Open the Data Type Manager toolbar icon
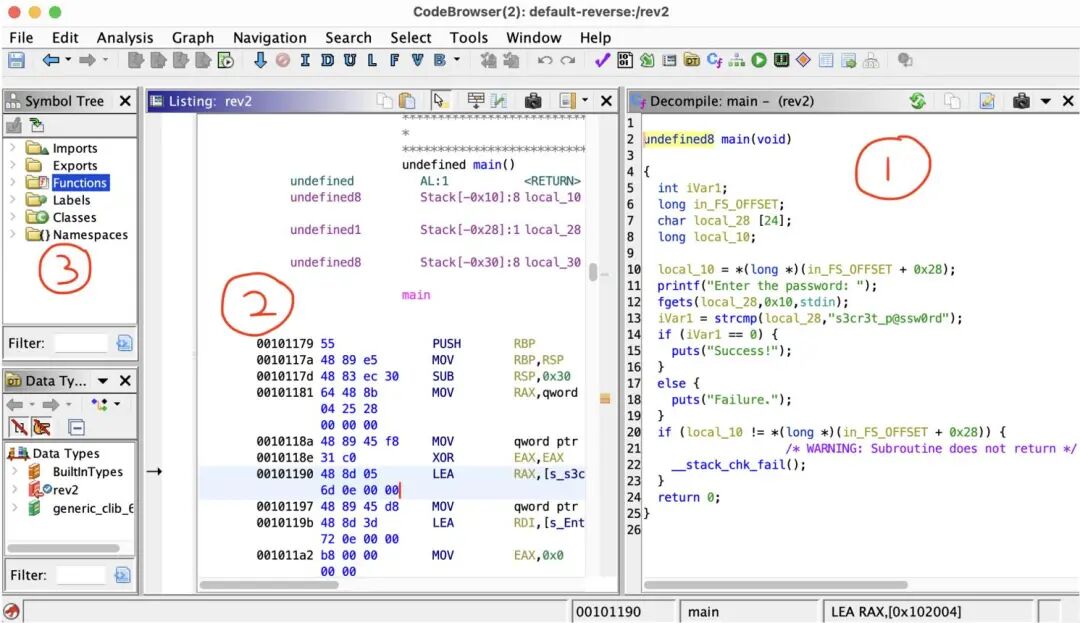This screenshot has height=623, width=1080. coord(692,61)
